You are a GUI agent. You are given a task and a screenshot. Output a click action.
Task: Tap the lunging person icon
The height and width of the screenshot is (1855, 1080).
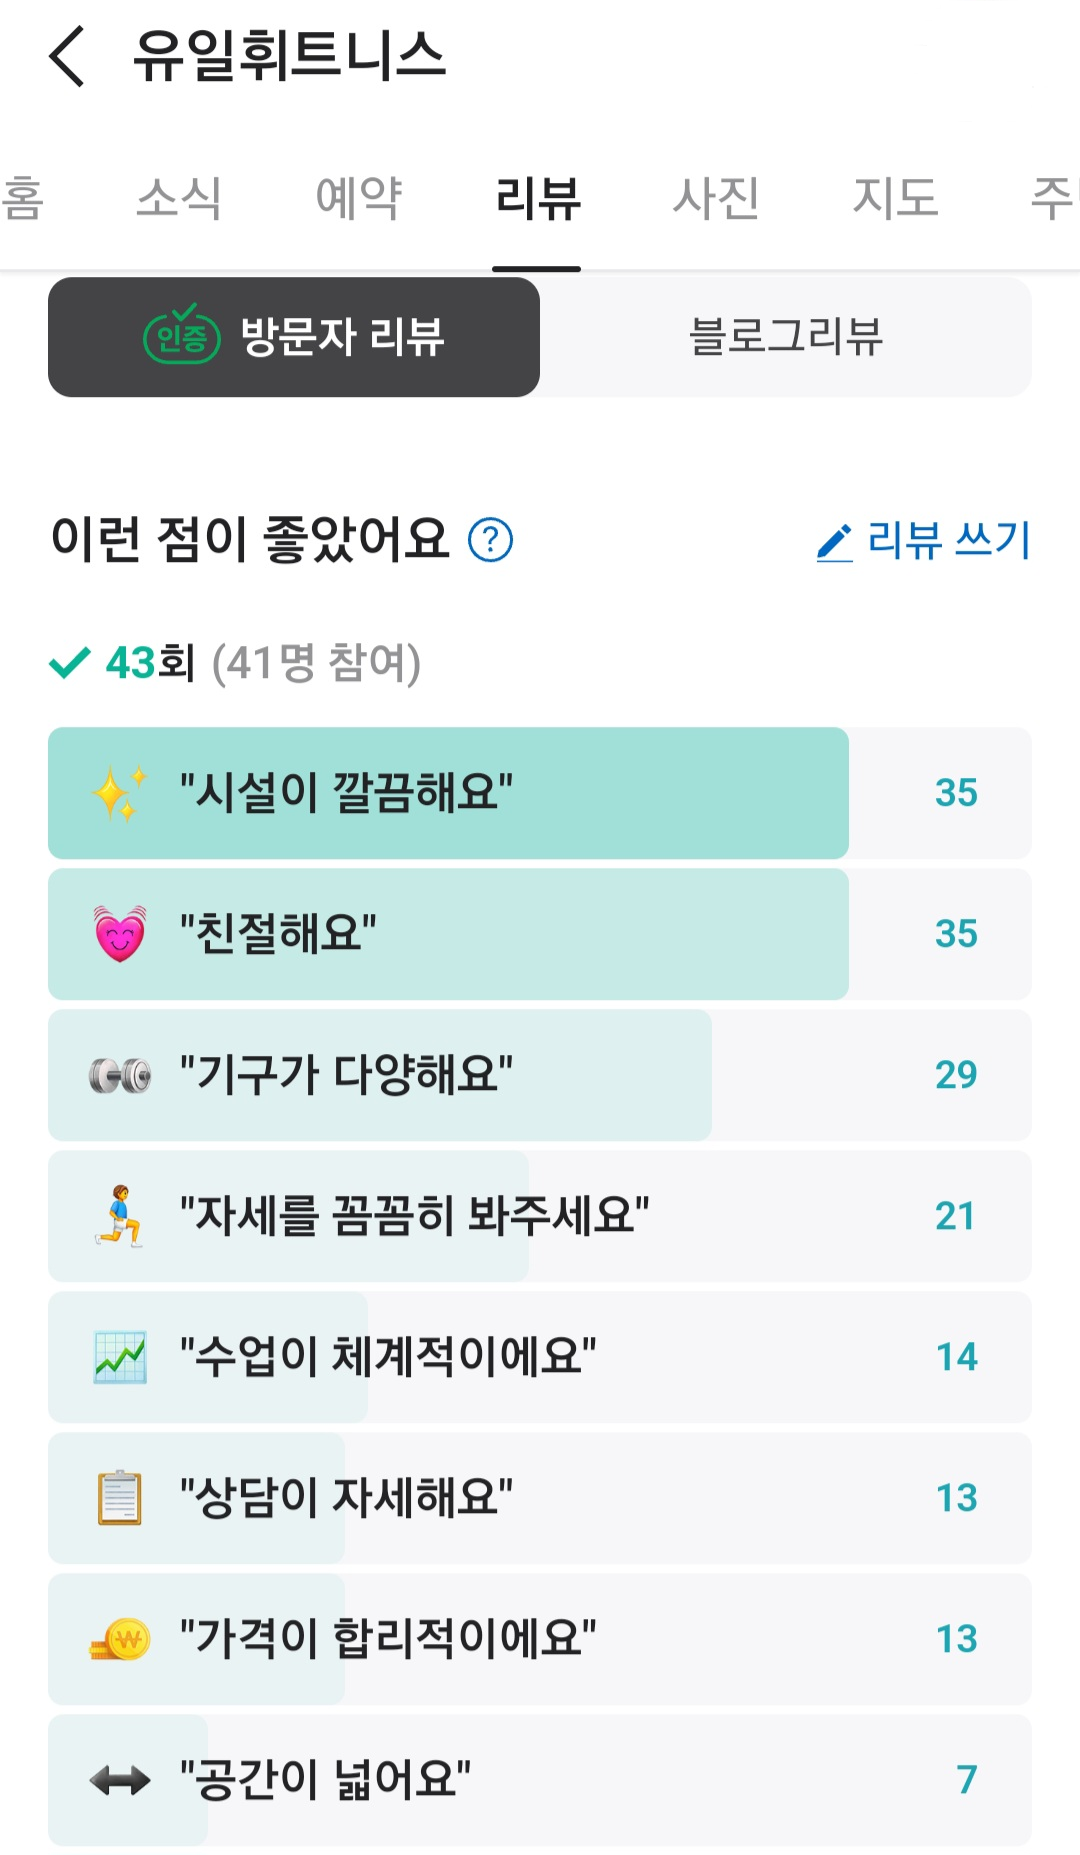[119, 1216]
